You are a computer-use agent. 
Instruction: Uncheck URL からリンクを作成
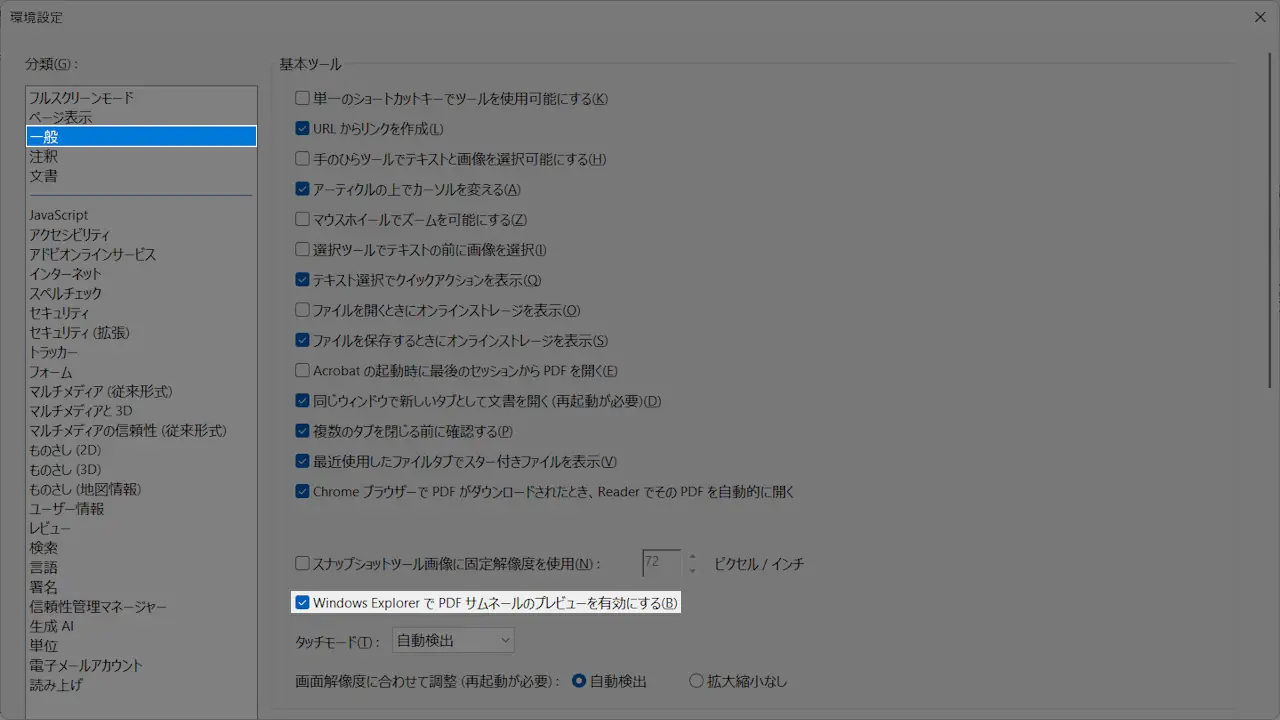click(x=303, y=129)
